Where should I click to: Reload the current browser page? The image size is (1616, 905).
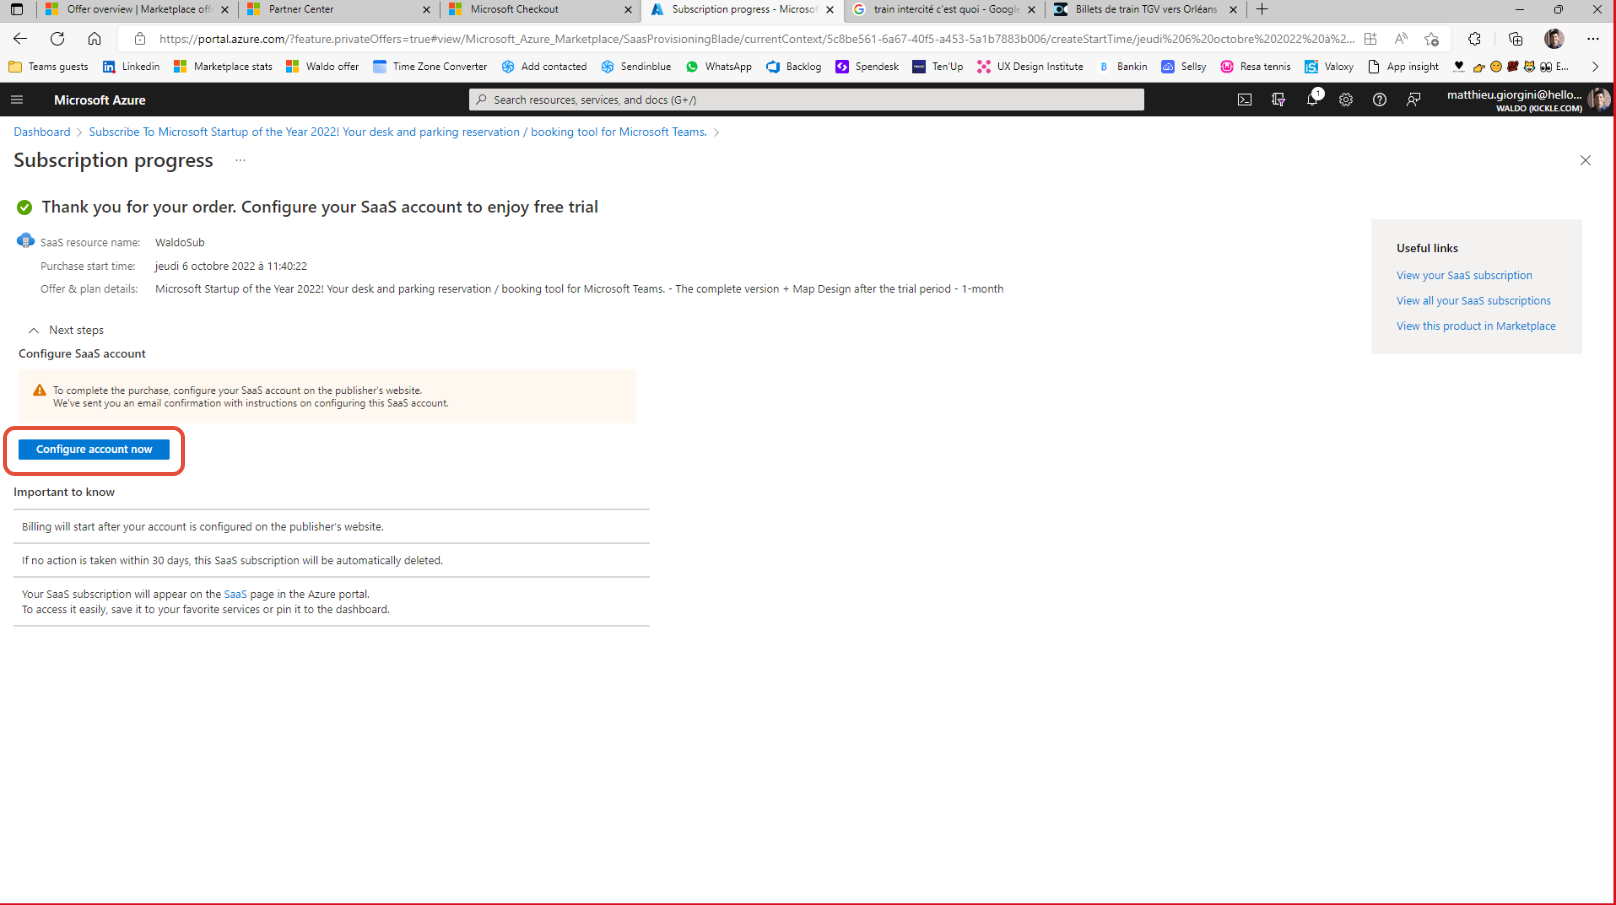coord(57,39)
